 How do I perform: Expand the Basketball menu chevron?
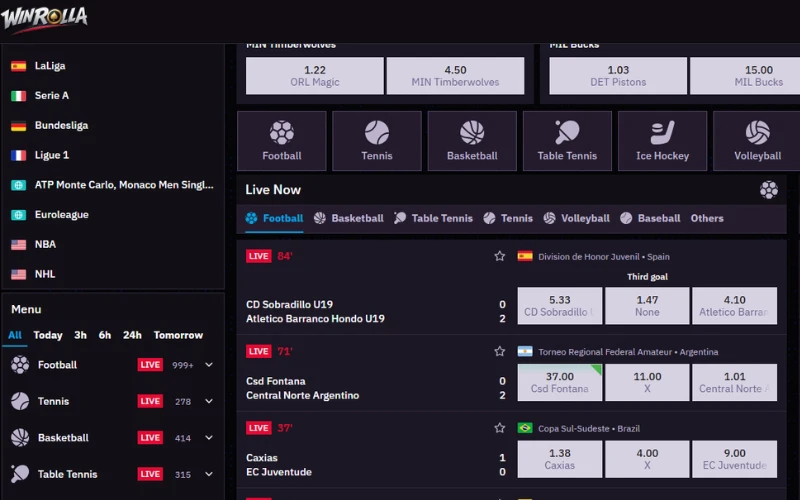click(209, 438)
